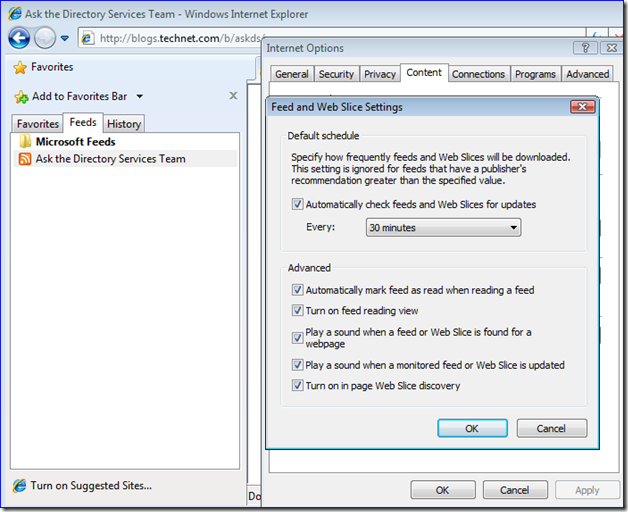Screen dimensions: 628x512
Task: Switch to the Favorites tab in Favorites Center
Action: (x=38, y=124)
